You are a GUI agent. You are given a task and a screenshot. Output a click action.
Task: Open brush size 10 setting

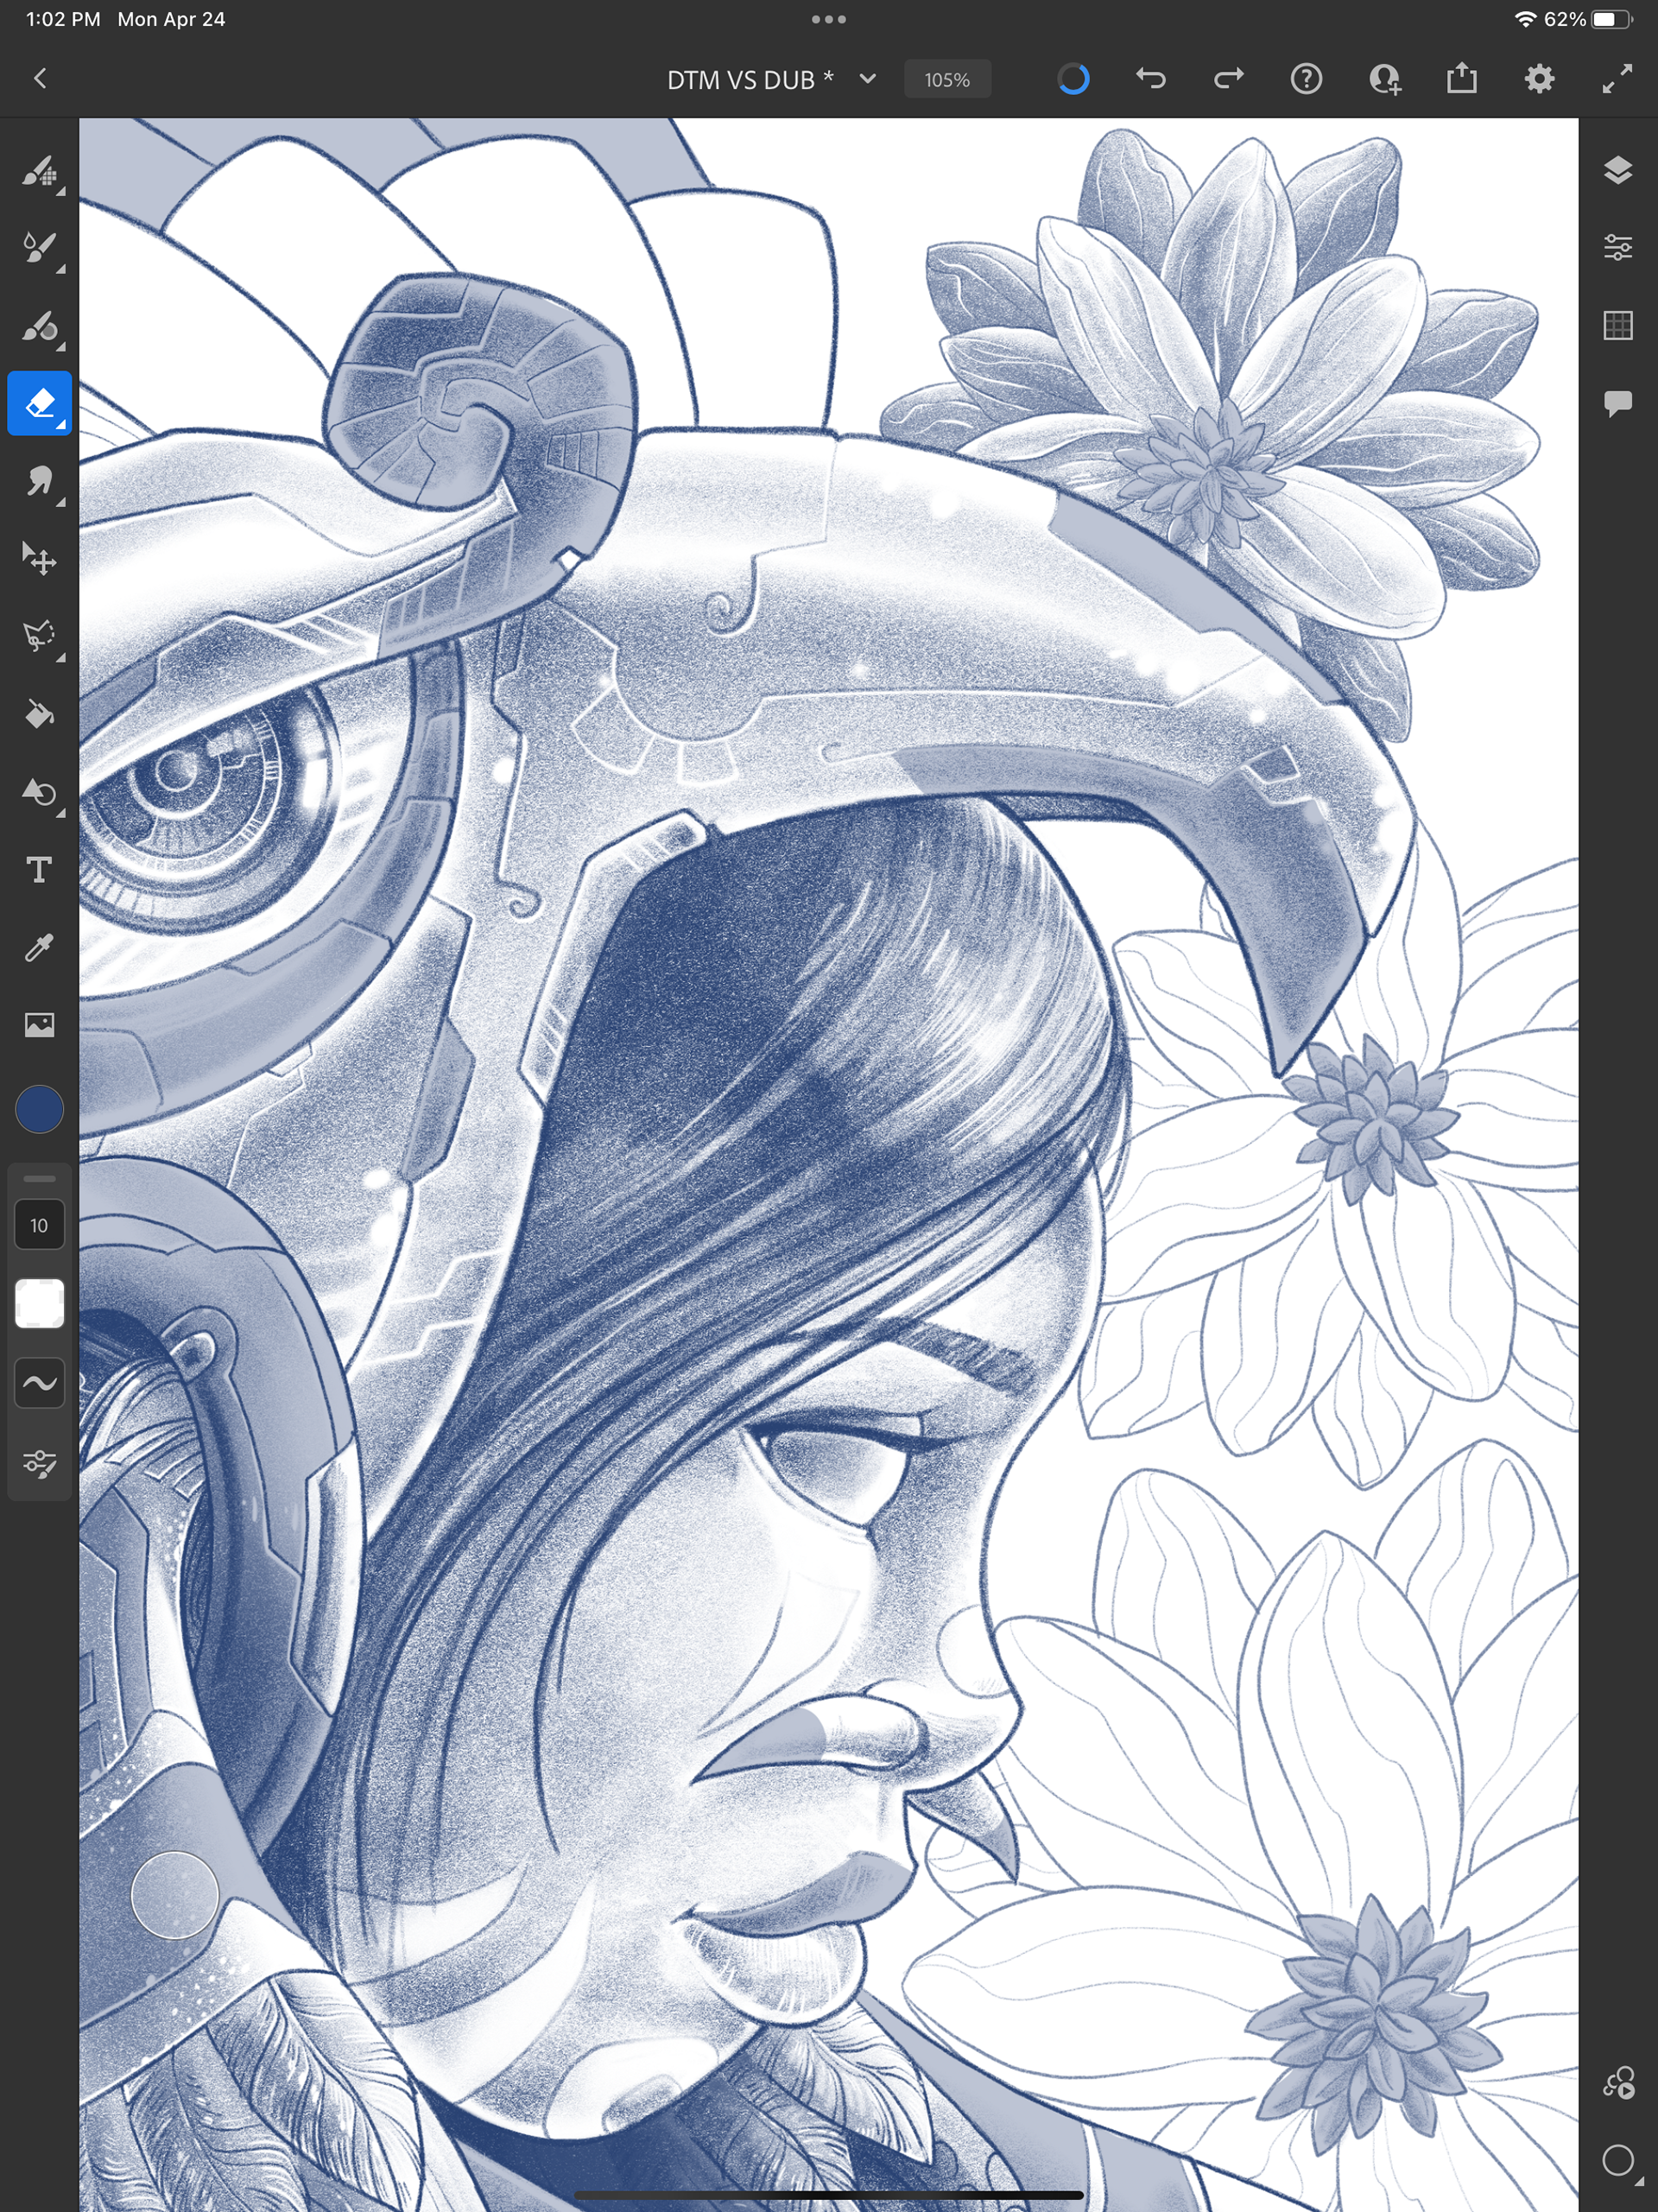[x=39, y=1225]
